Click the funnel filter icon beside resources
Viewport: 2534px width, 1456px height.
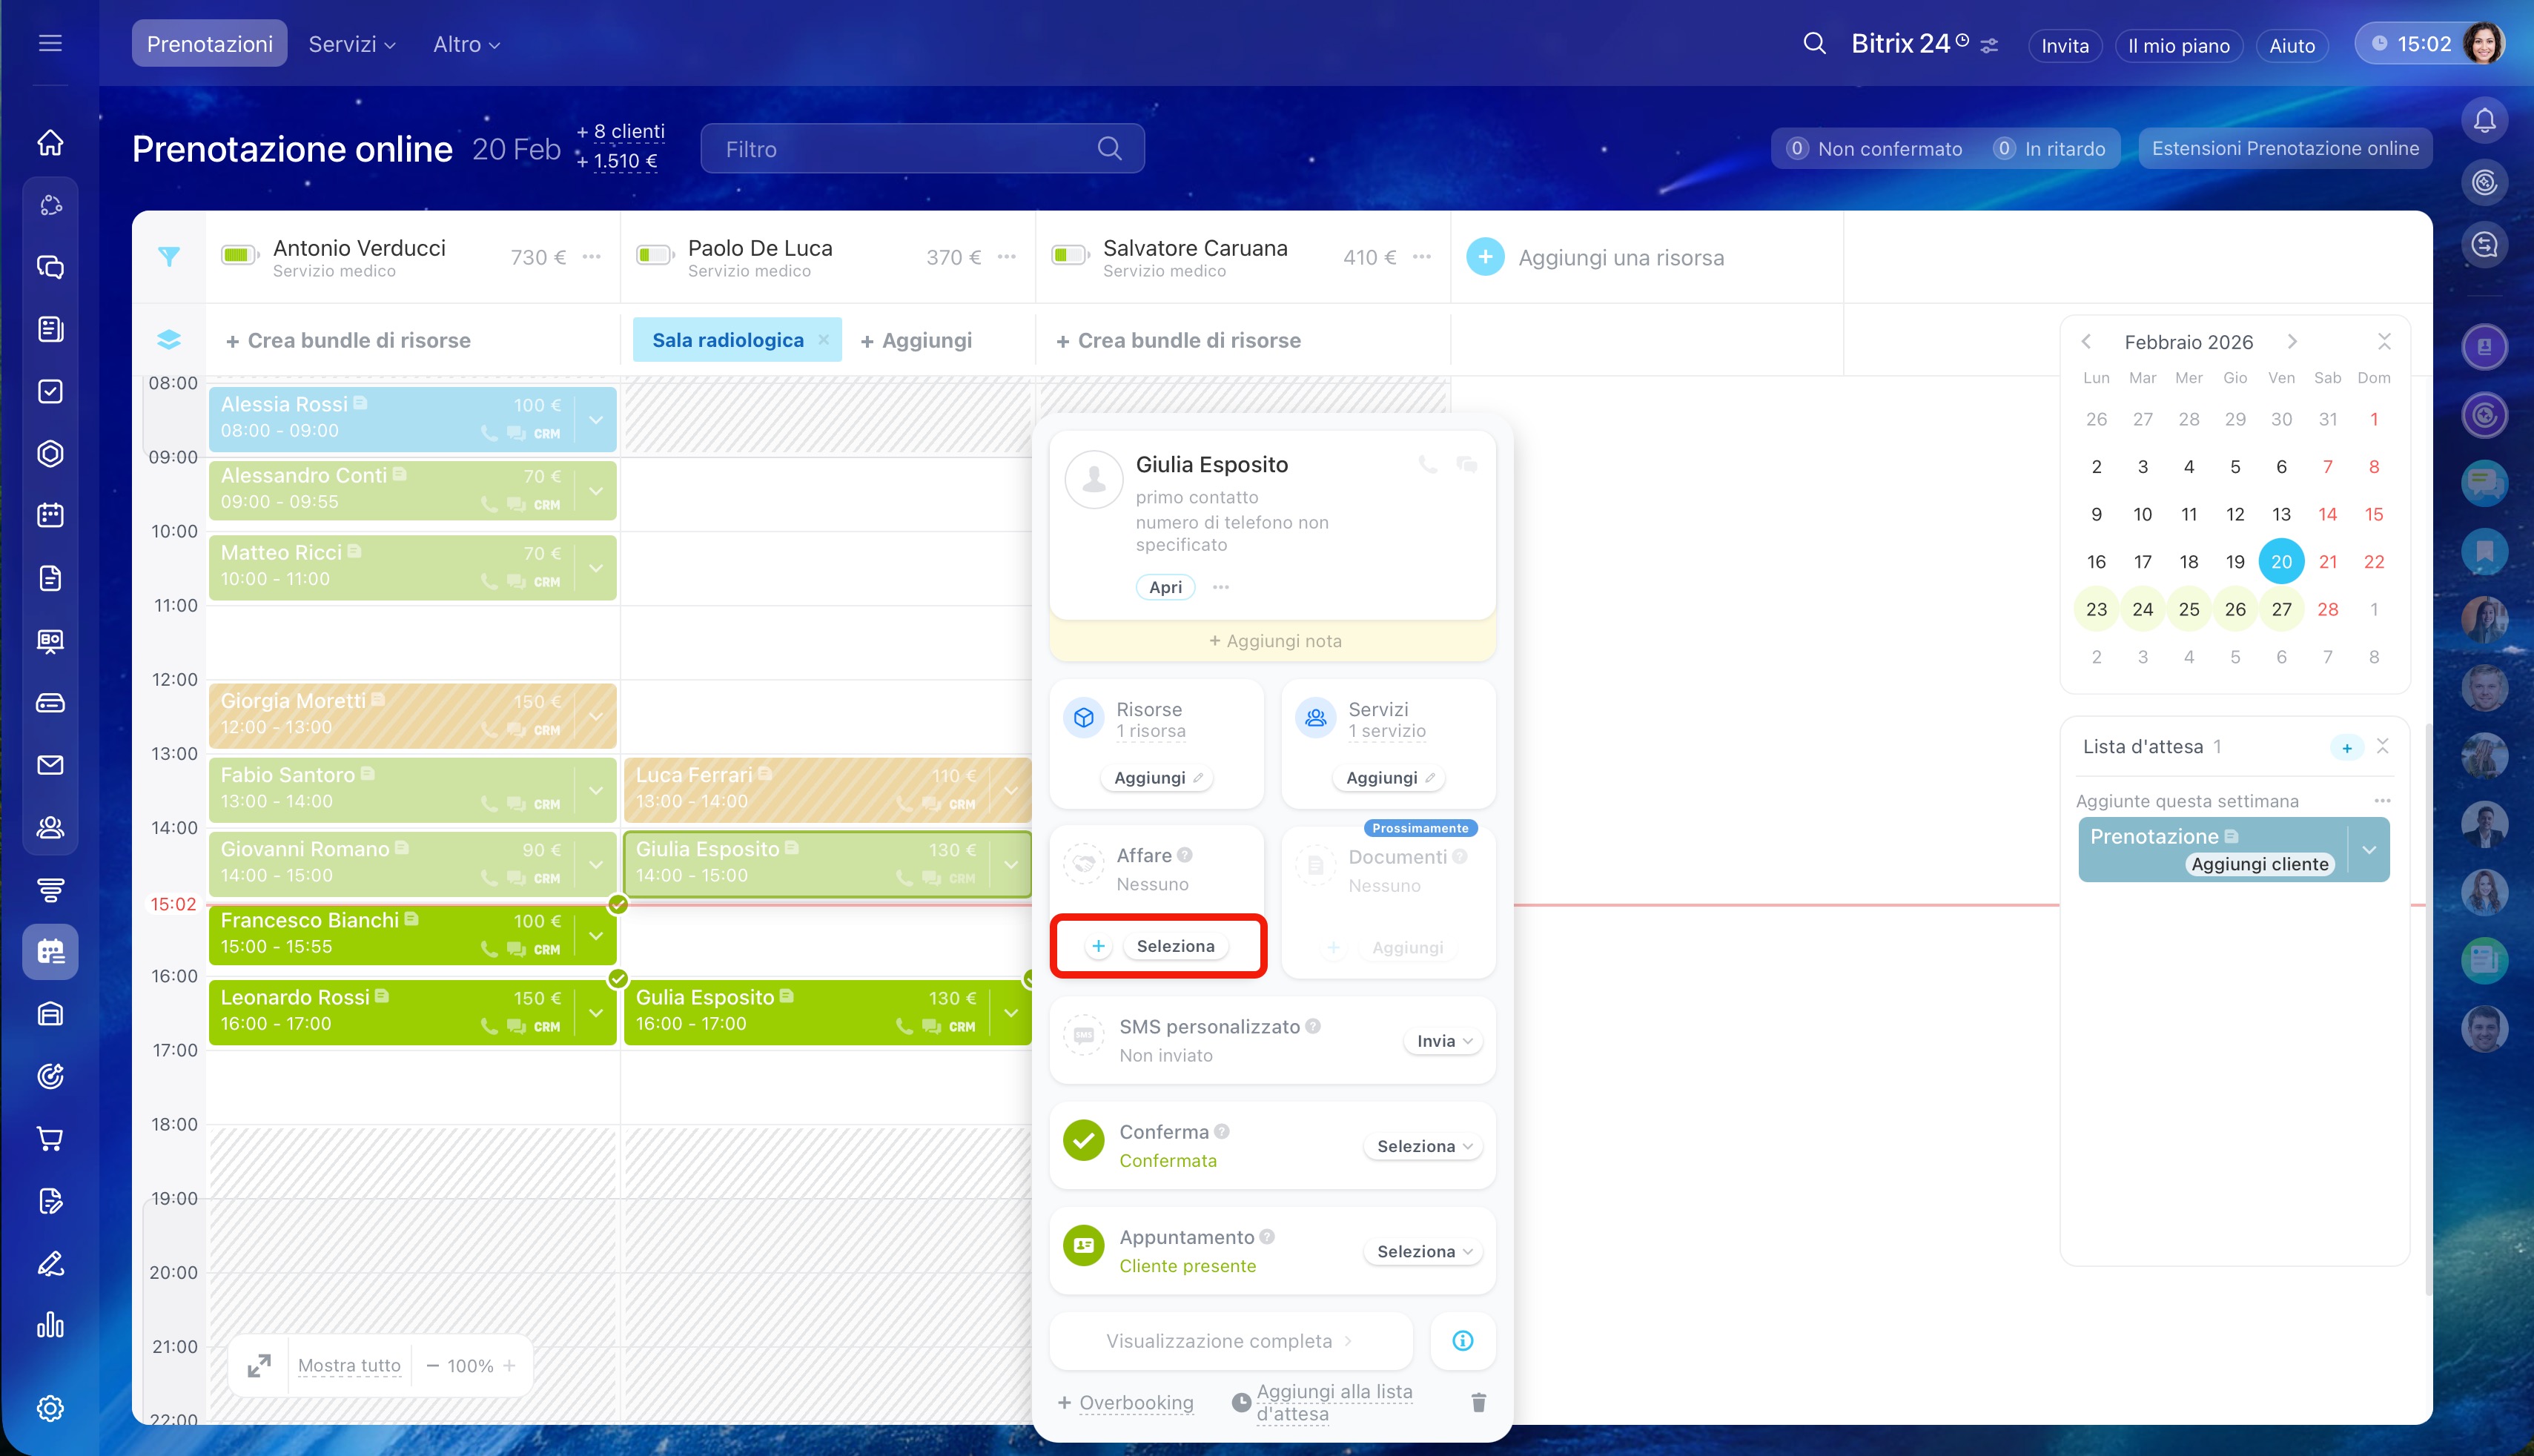[169, 257]
